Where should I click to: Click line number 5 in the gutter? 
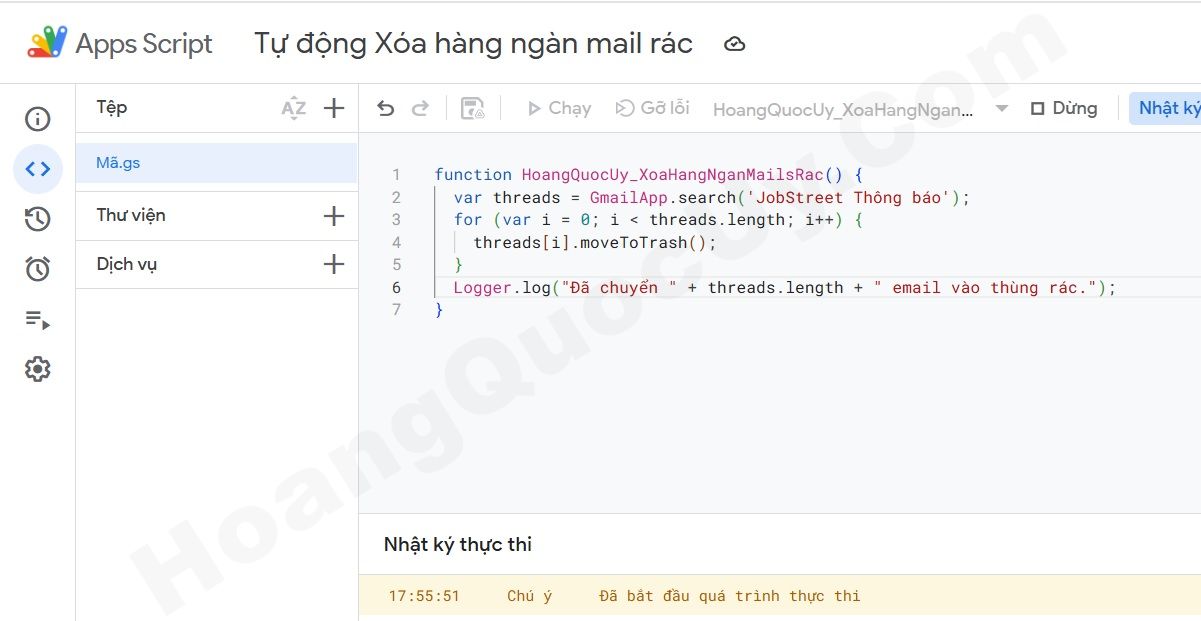click(397, 265)
